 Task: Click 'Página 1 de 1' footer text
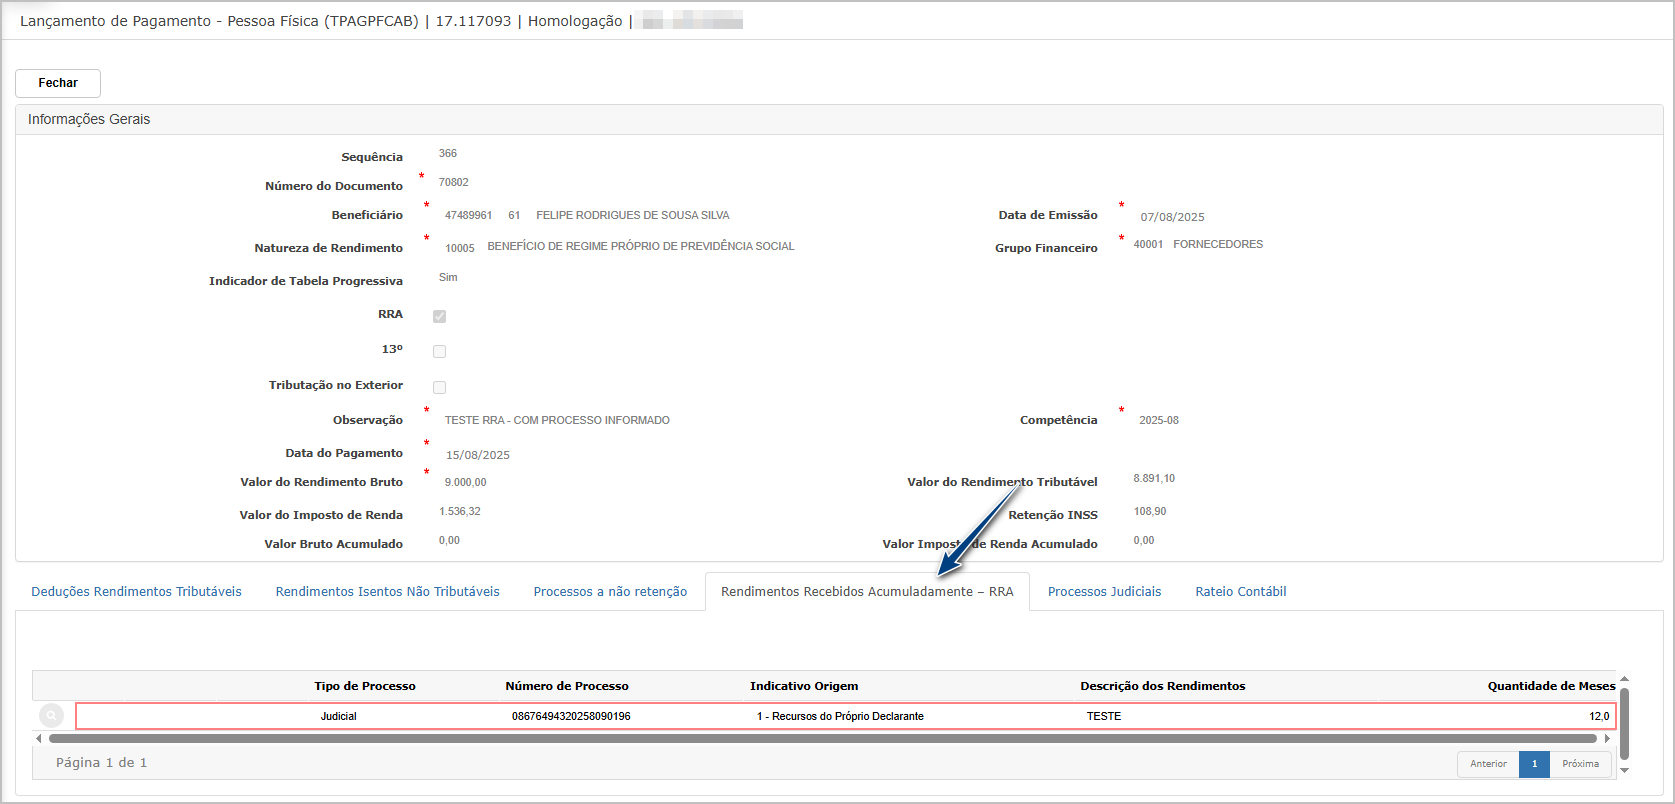click(101, 763)
